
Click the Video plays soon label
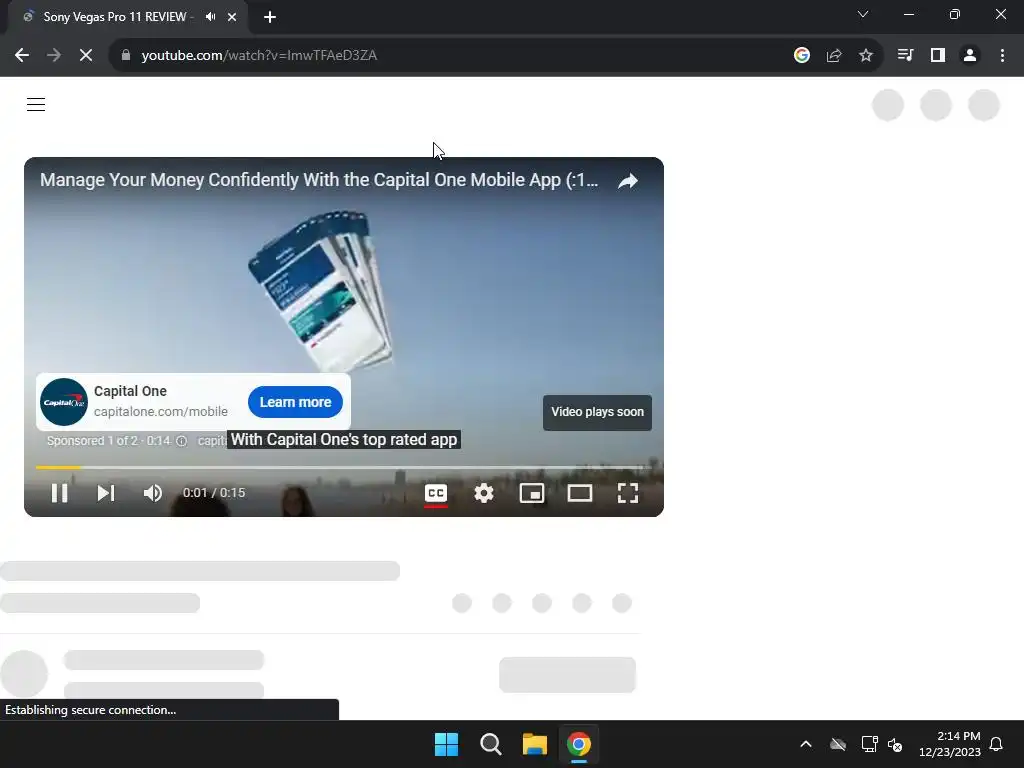click(597, 412)
